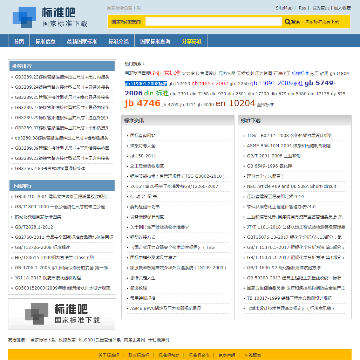Open the 首页 navigation tab
This screenshot has width=360, height=360.
coord(19,42)
